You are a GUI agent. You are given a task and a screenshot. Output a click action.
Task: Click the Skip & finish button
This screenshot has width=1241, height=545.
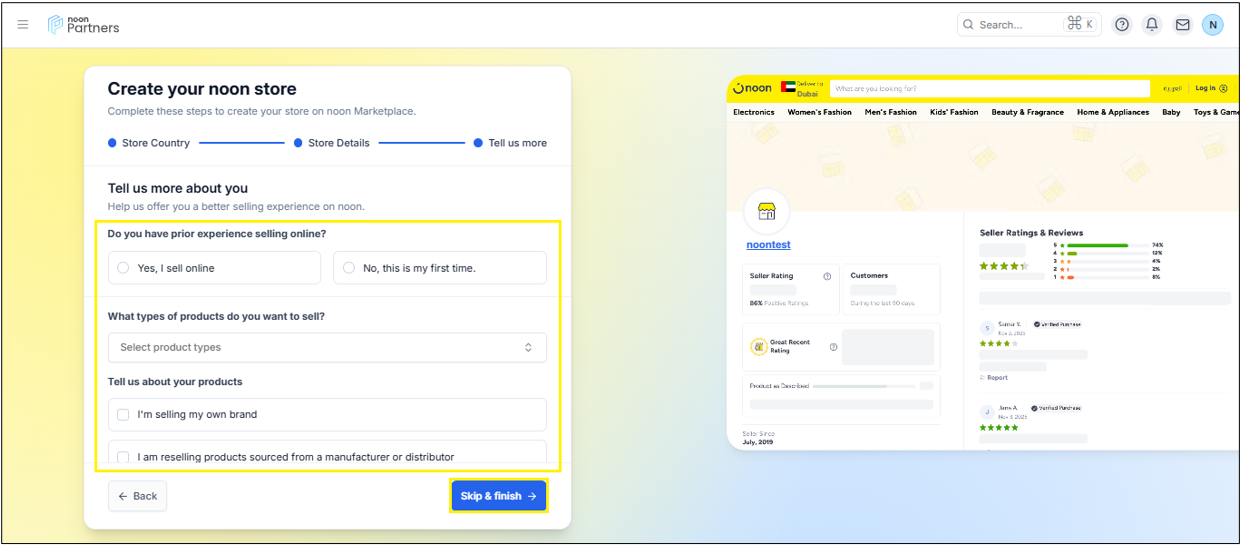(x=498, y=496)
